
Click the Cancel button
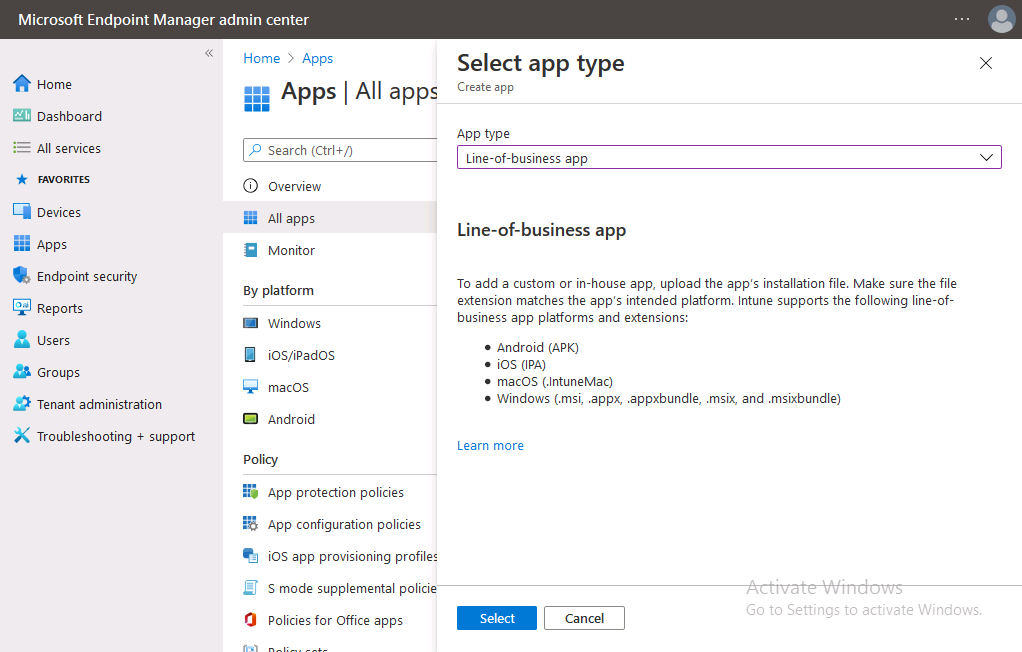[x=584, y=618]
